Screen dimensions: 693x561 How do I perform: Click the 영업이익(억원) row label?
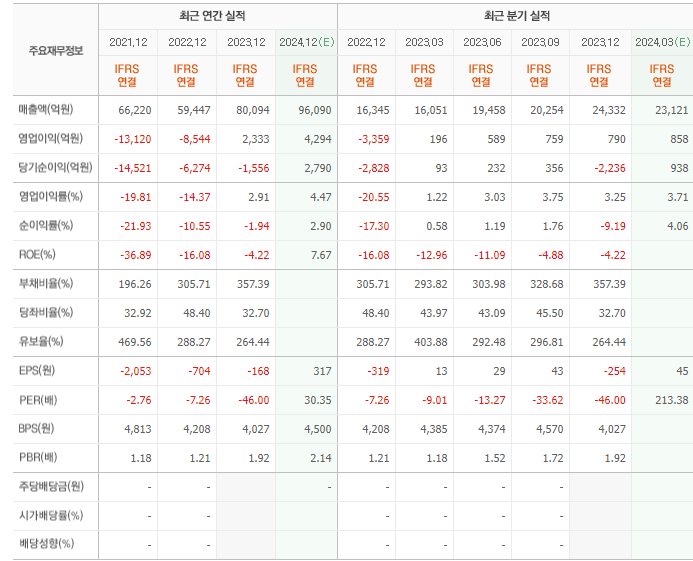click(50, 138)
